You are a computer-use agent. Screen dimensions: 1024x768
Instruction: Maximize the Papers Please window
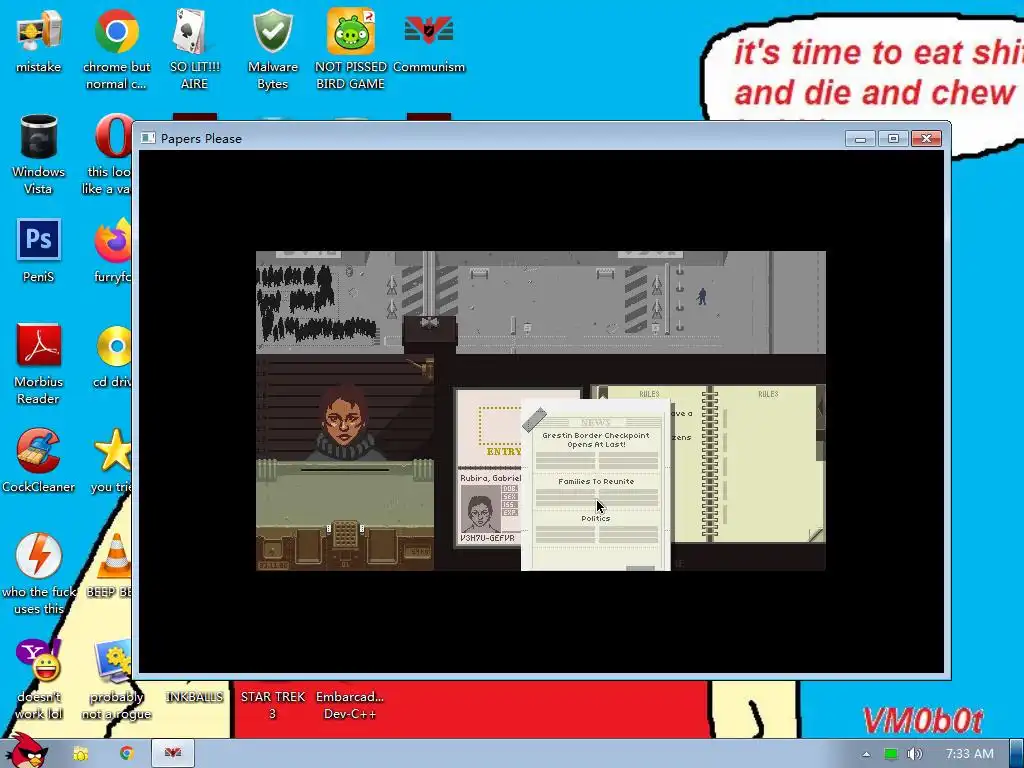tap(893, 138)
